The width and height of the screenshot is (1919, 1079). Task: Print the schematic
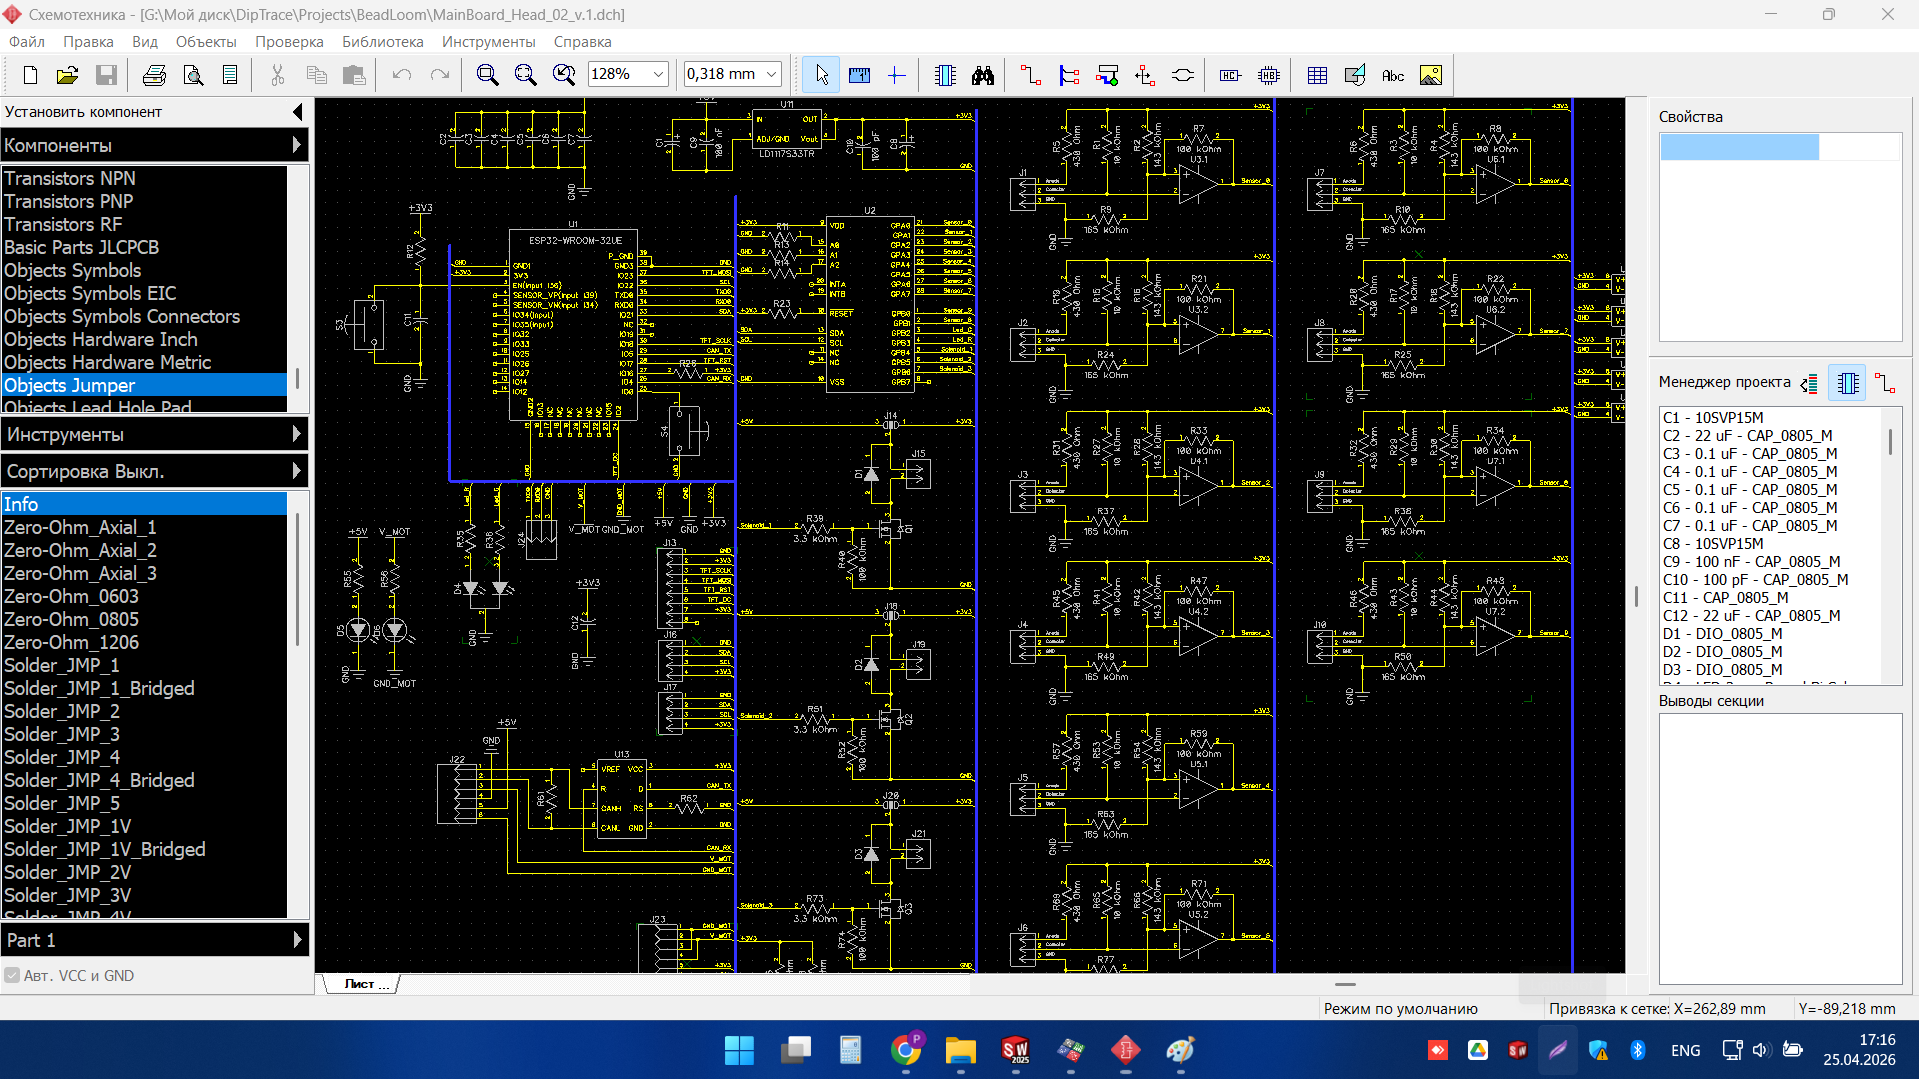click(x=154, y=75)
